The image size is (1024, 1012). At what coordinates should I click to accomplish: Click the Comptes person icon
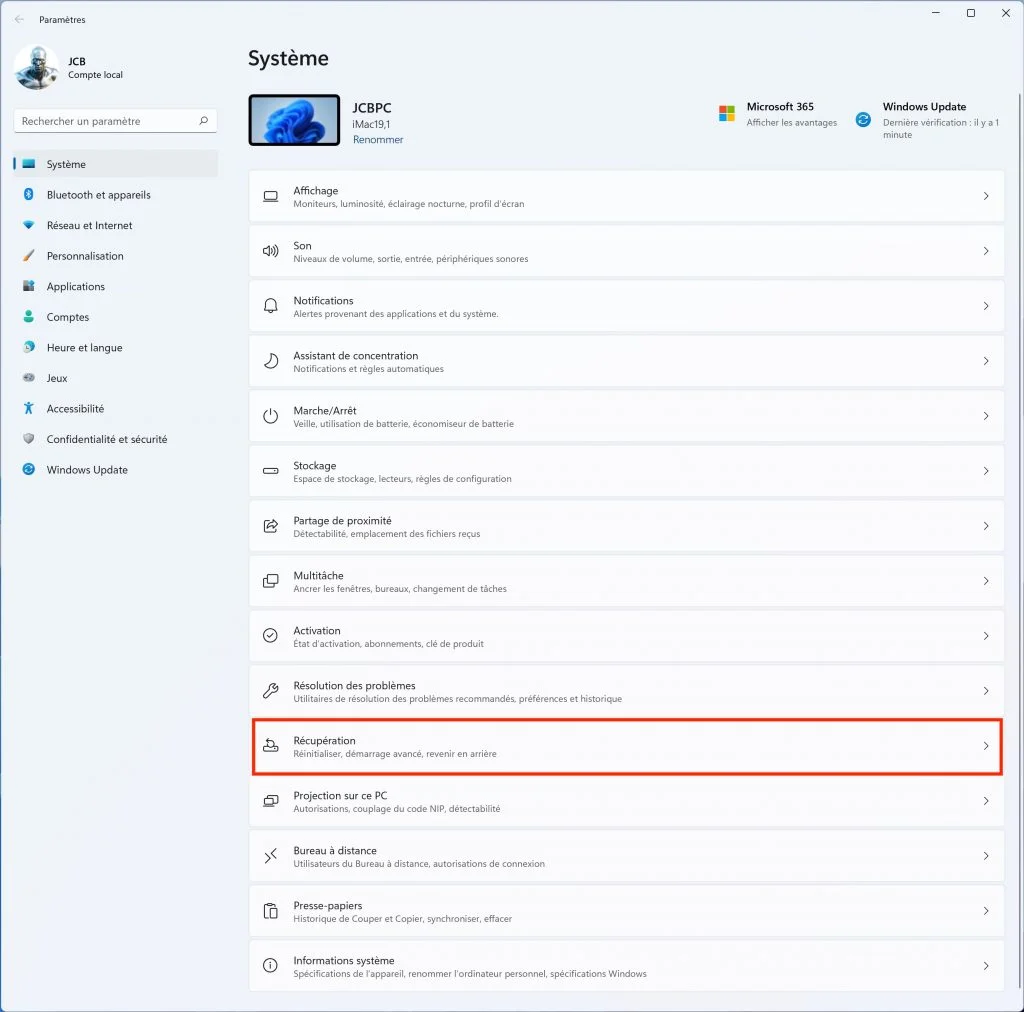point(29,317)
